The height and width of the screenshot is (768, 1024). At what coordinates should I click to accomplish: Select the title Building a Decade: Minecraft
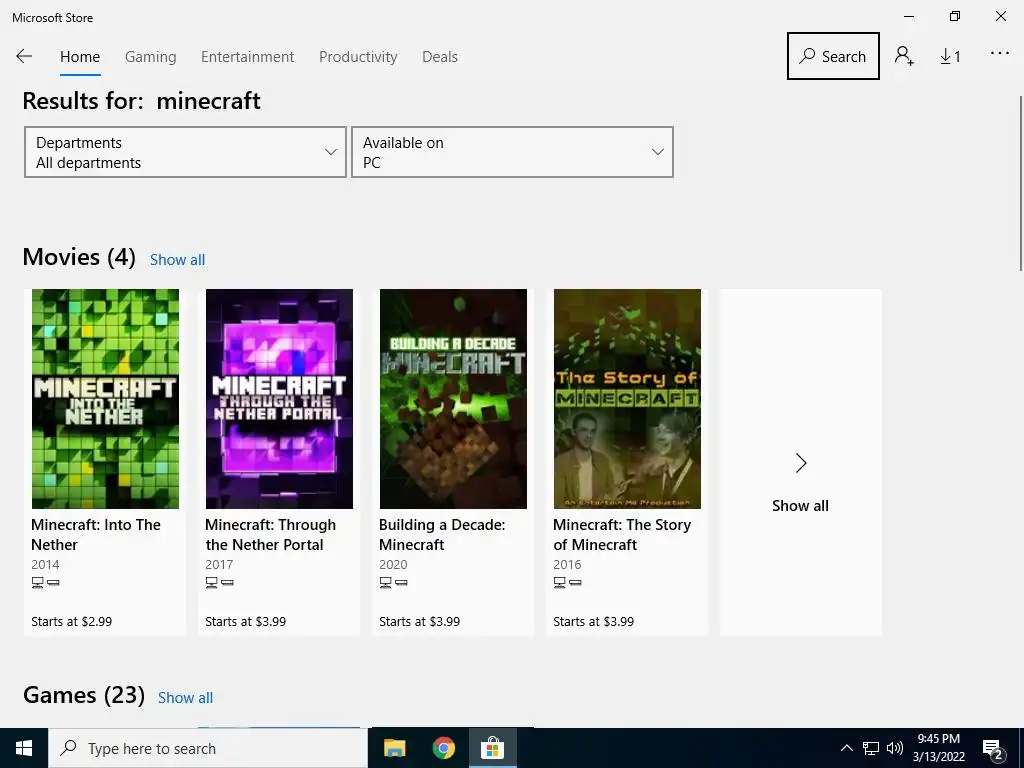coord(442,535)
